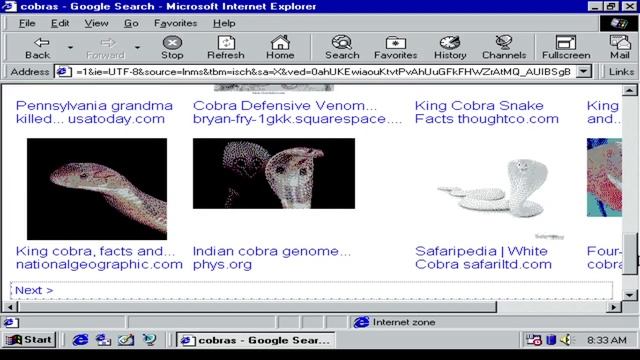Go to the Home page
The image size is (640, 360).
coord(280,47)
